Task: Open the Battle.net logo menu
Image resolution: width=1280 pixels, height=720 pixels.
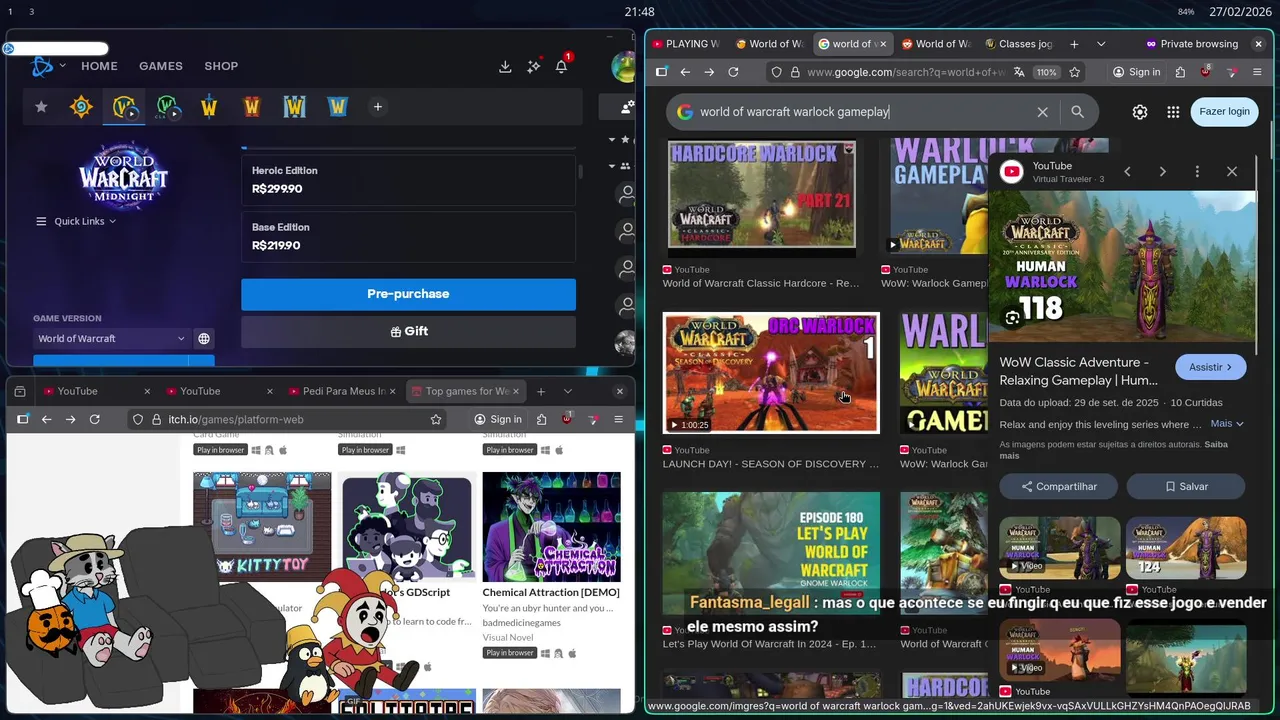Action: 42,66
